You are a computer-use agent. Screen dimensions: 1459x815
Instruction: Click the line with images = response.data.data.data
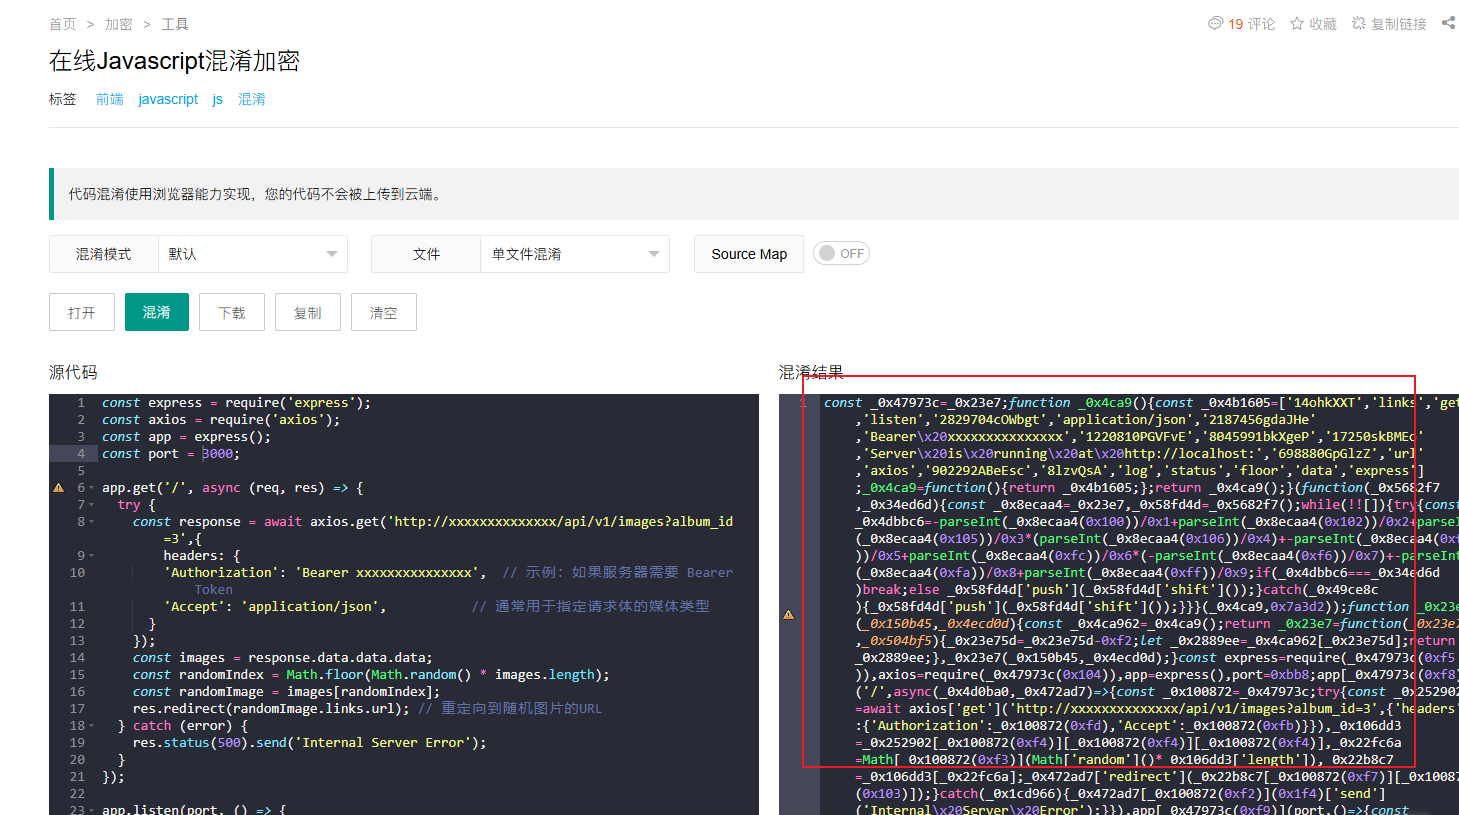tap(283, 658)
